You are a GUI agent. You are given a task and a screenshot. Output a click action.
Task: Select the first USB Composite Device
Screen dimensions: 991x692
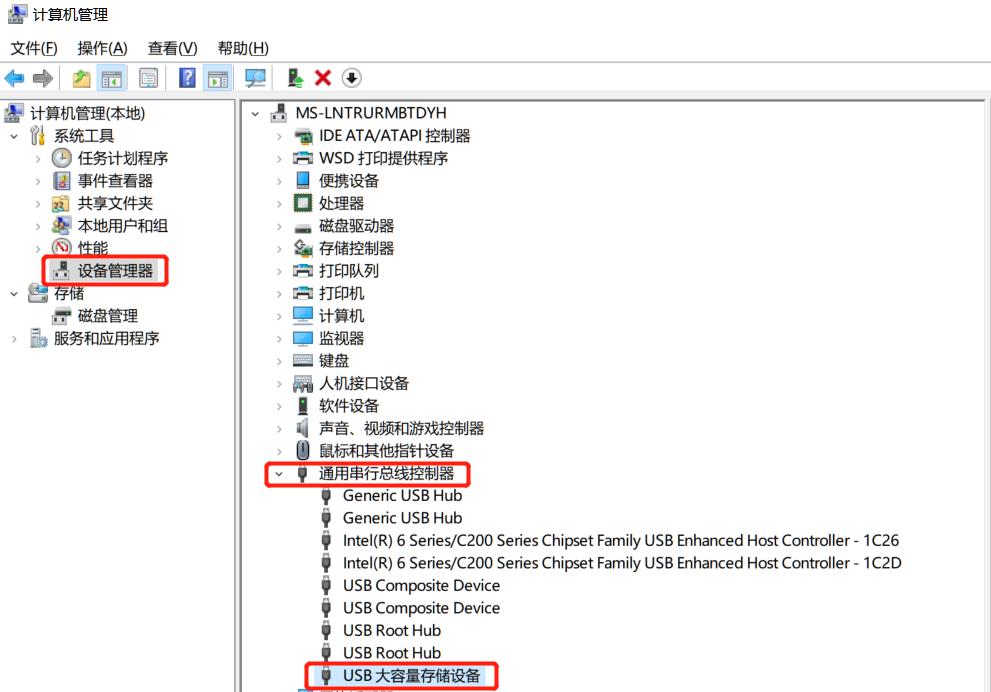[x=421, y=585]
